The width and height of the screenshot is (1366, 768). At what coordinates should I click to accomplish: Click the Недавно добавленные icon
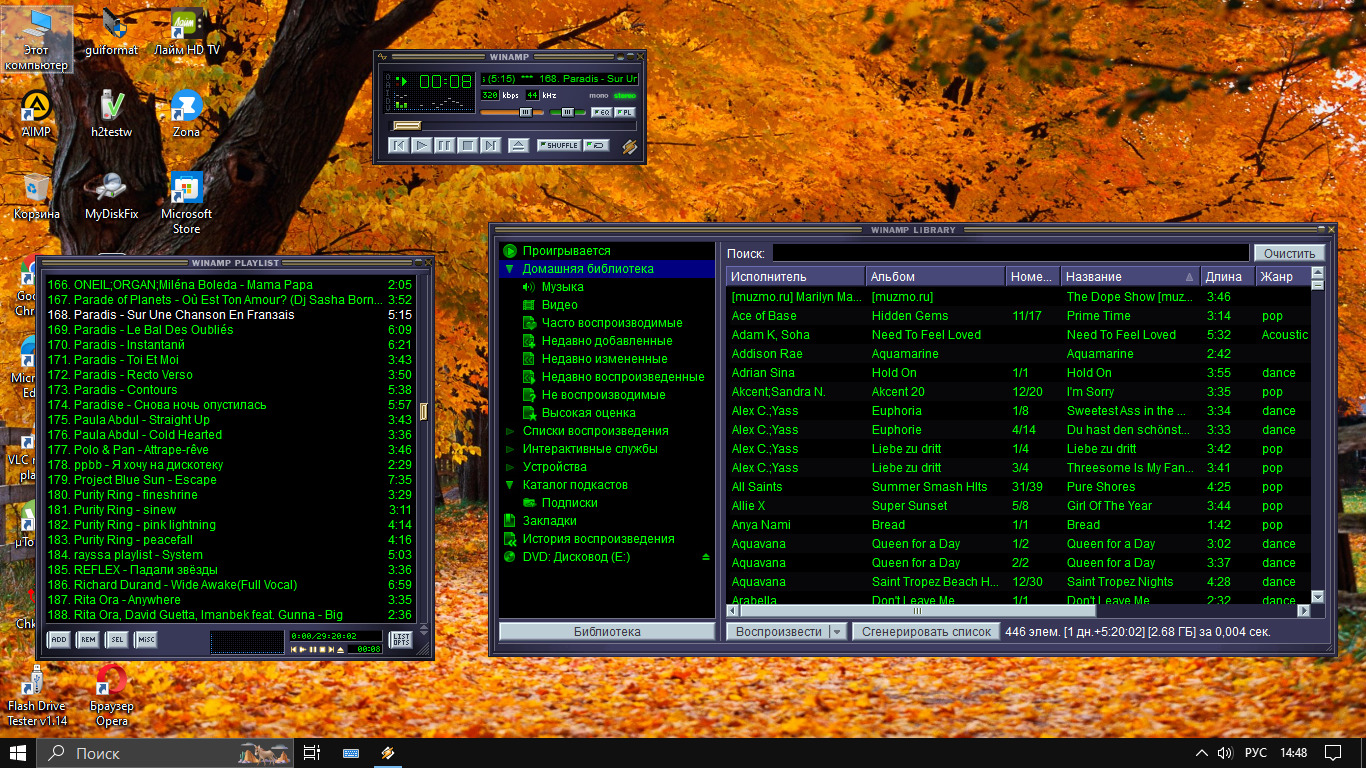[530, 341]
